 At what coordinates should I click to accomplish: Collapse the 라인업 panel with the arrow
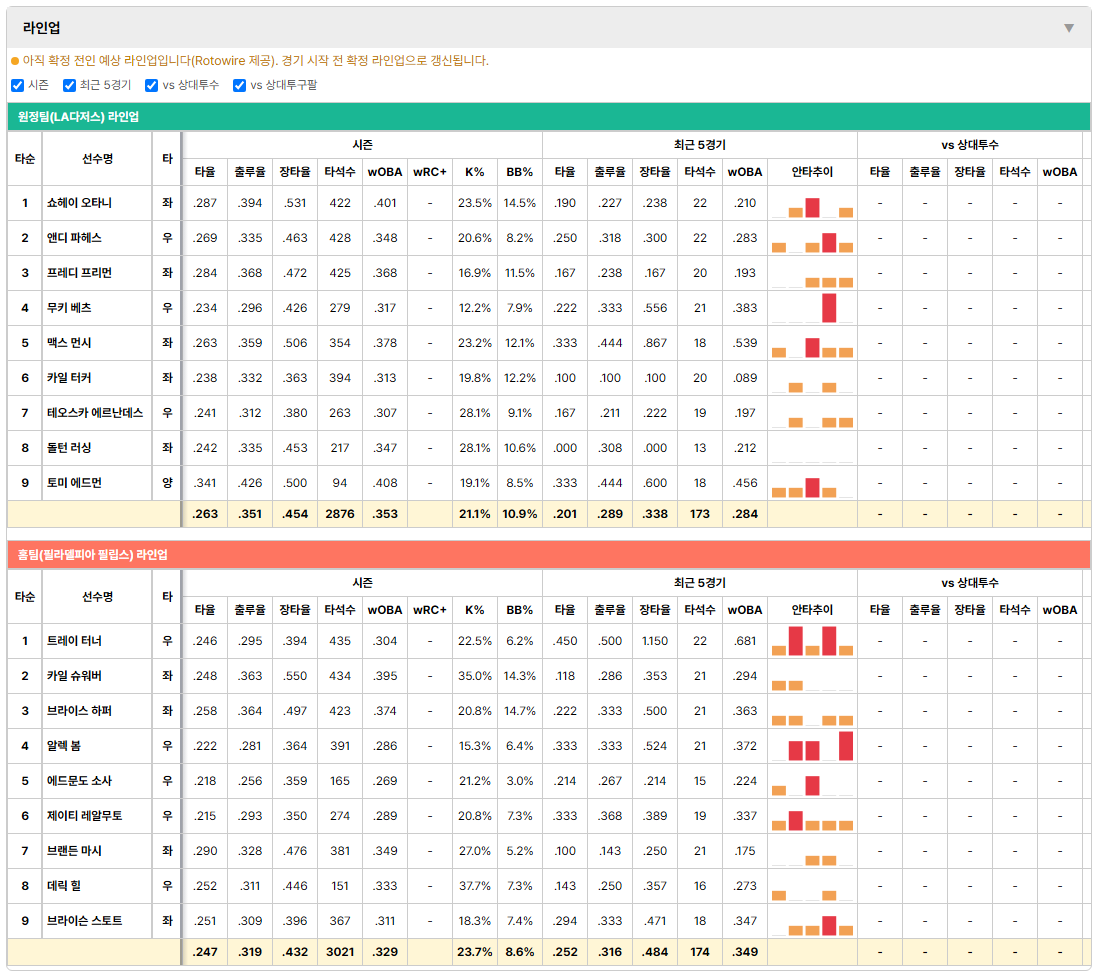click(x=1069, y=28)
